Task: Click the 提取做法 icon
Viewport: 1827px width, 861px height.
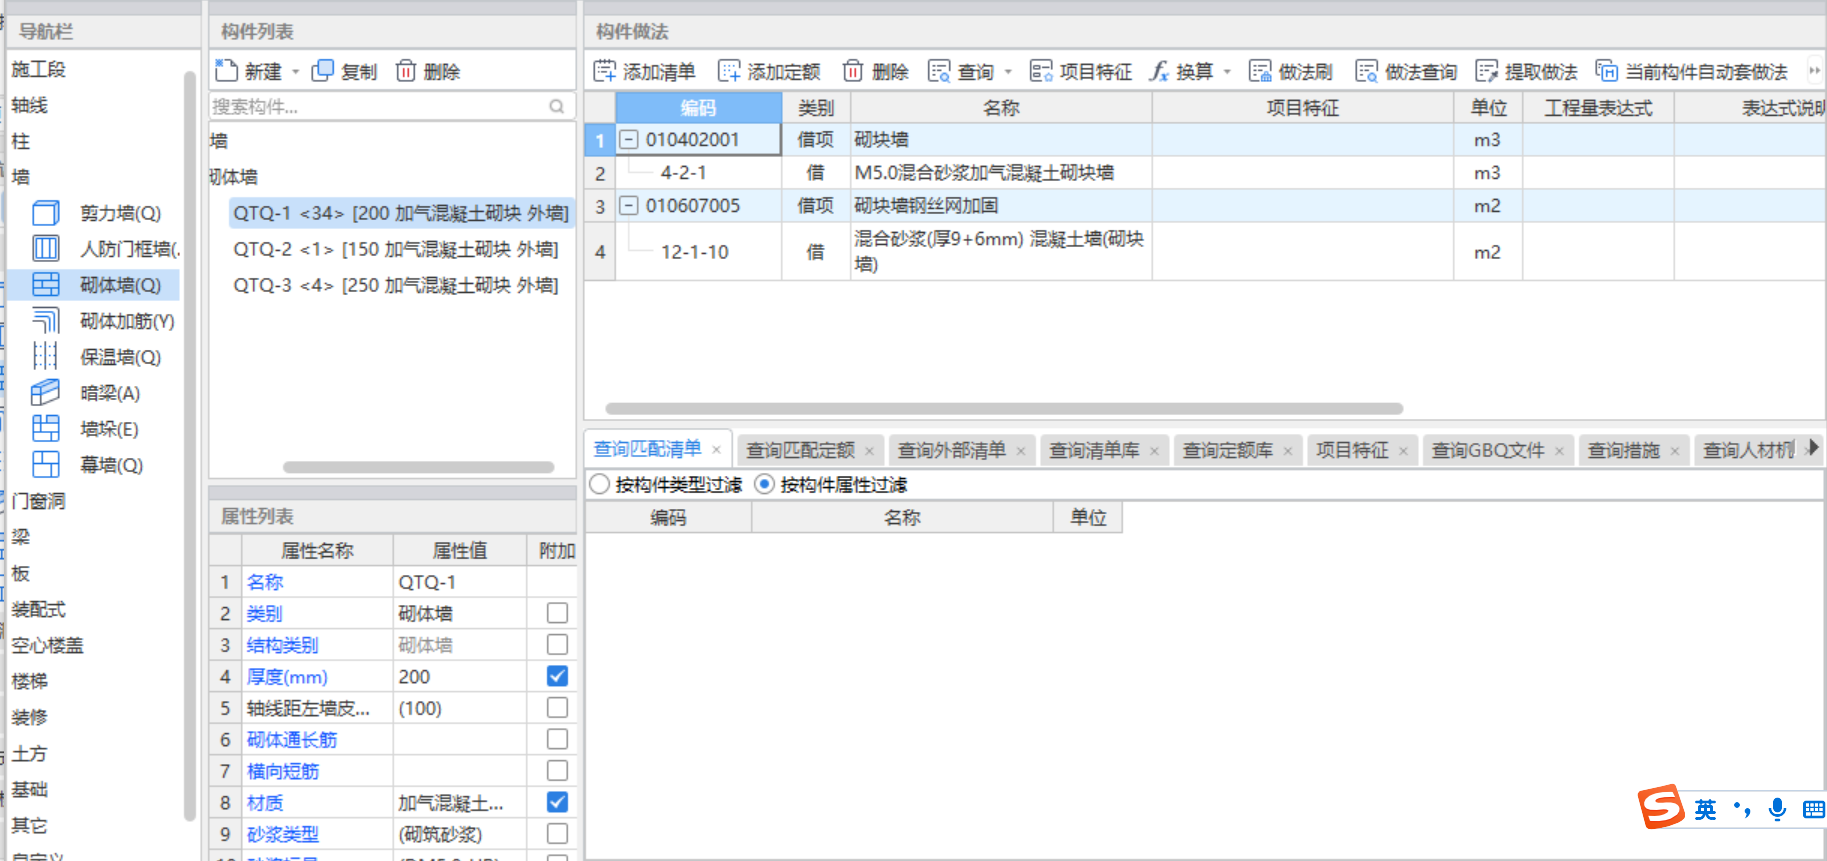Action: pos(1487,71)
